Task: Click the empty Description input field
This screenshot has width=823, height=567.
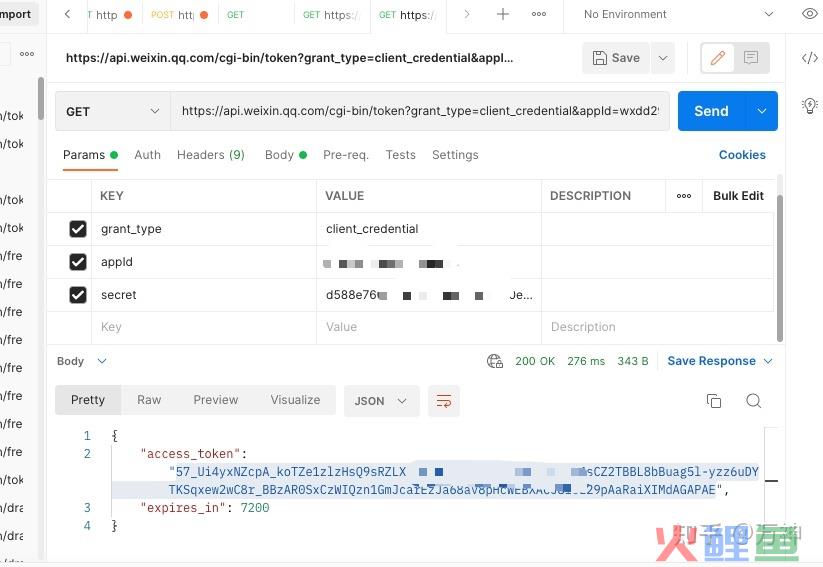Action: pos(657,327)
